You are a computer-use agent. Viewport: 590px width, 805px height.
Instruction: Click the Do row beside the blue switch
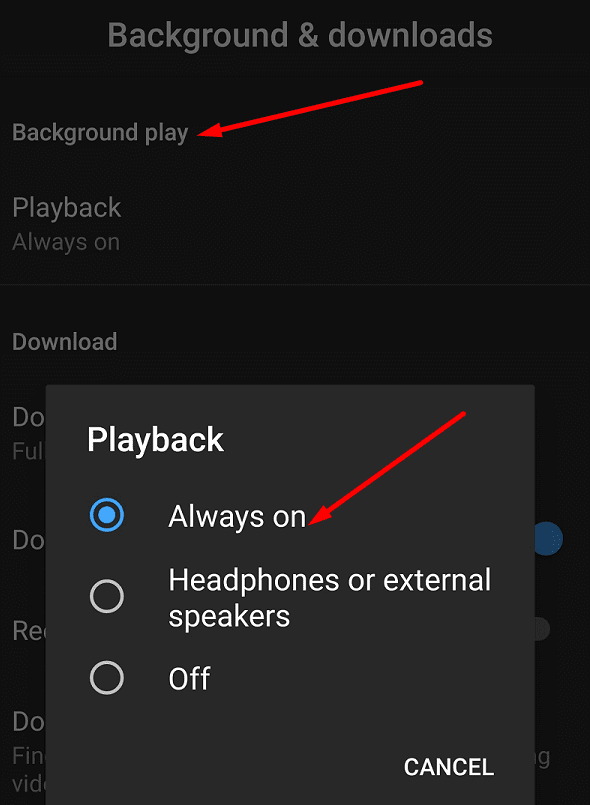point(29,540)
